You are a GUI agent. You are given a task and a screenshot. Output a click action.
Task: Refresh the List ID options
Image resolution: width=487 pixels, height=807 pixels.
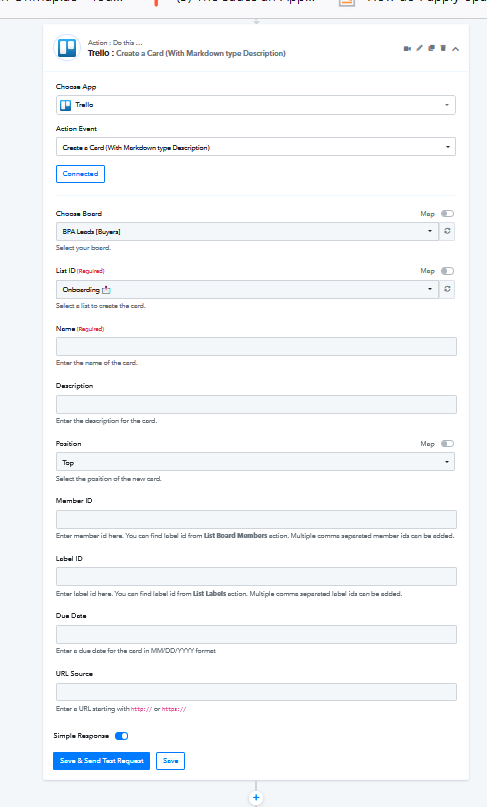tap(447, 289)
